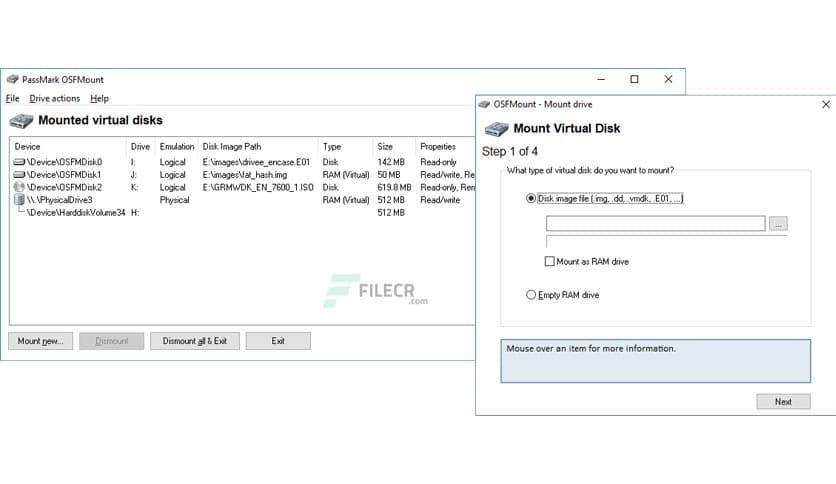Image resolution: width=836 pixels, height=484 pixels.
Task: Close the Mount drive dialog
Action: click(x=826, y=104)
